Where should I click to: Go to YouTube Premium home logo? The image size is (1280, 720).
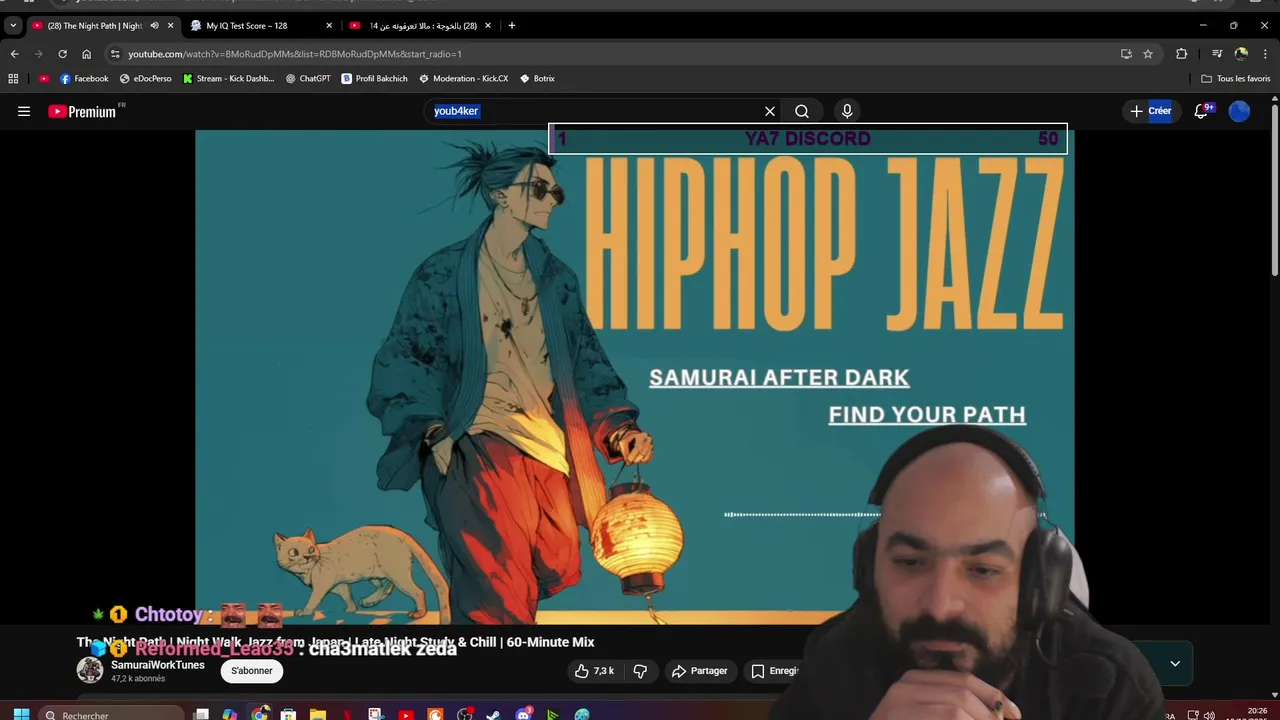83,111
